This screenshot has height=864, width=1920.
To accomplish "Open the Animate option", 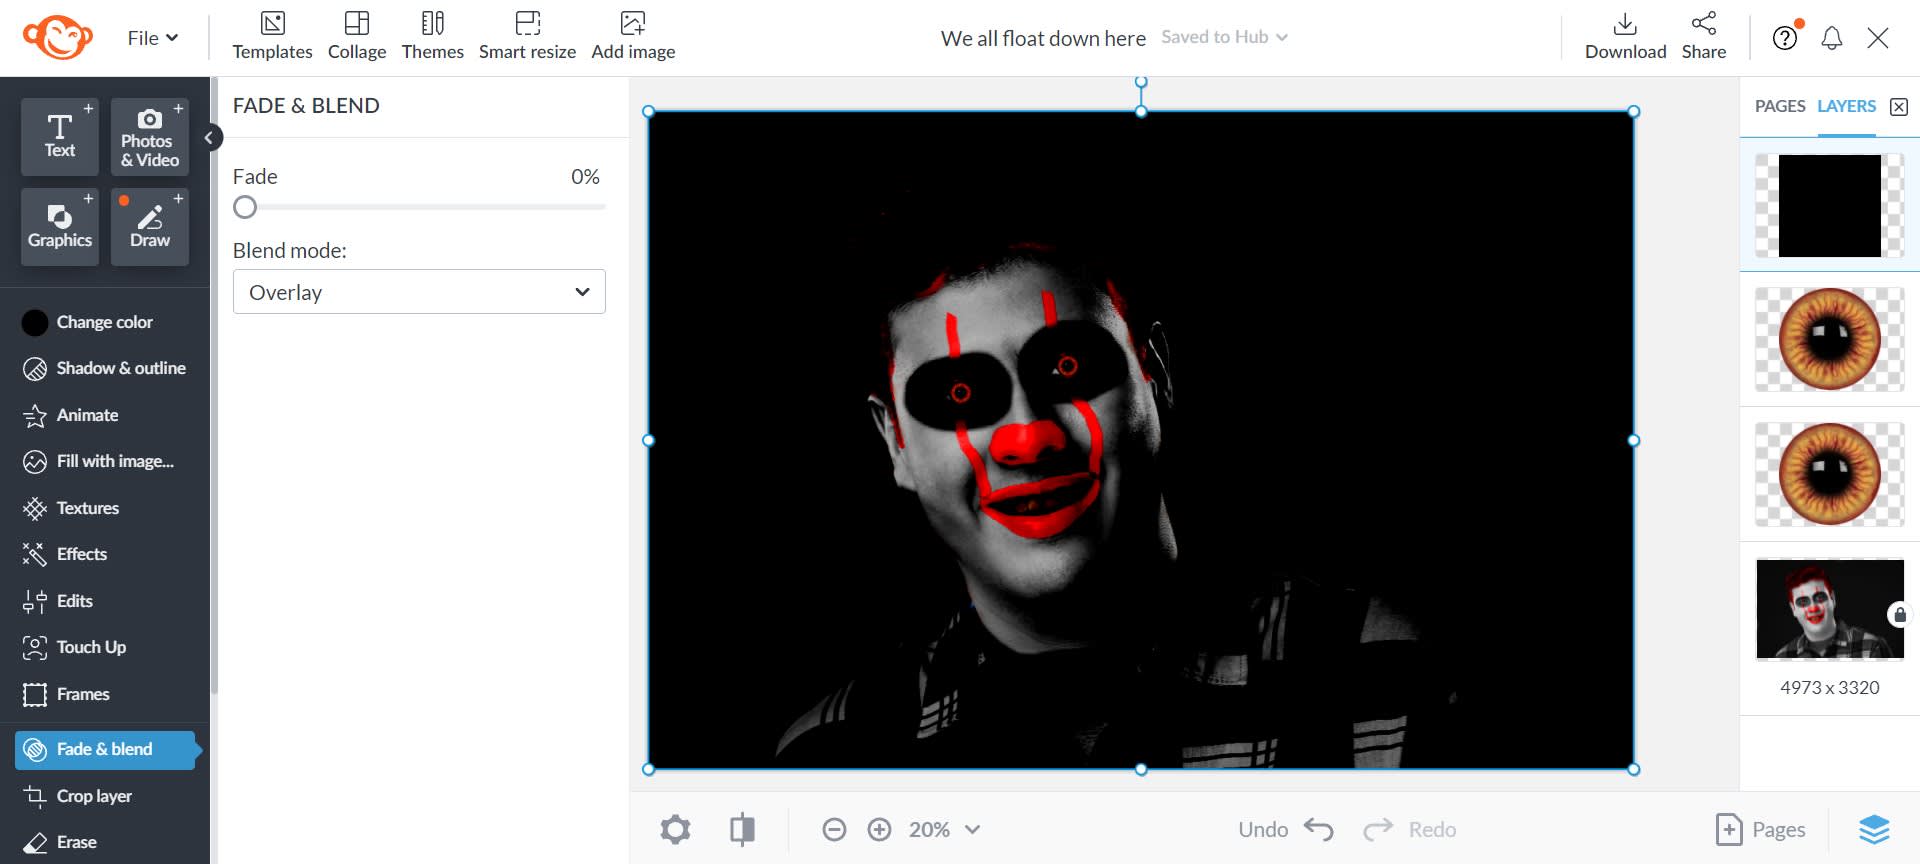I will point(70,415).
